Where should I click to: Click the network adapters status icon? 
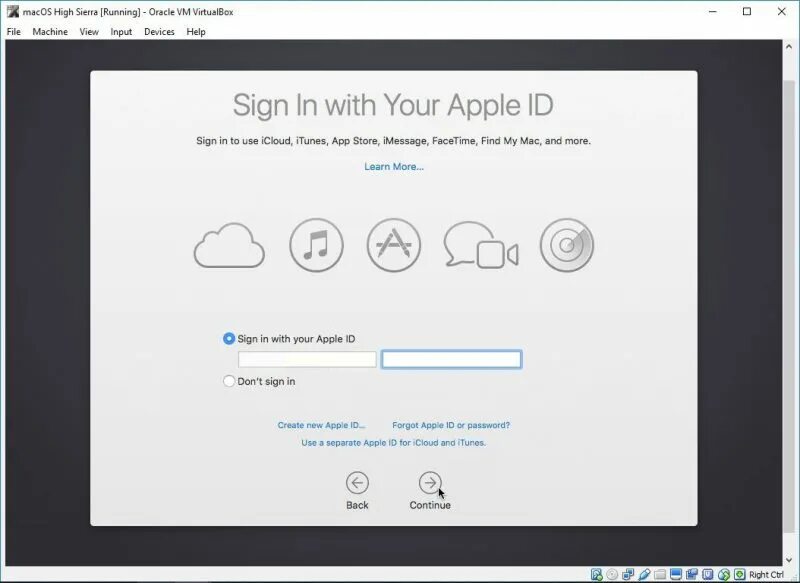click(x=628, y=574)
